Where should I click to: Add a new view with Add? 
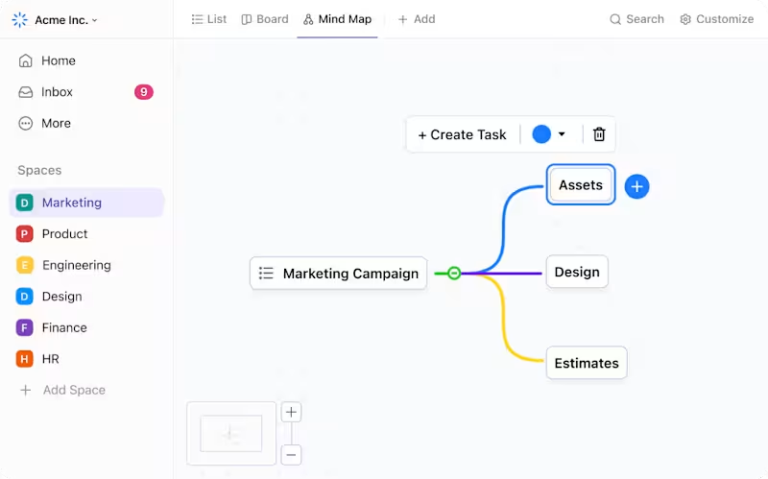(x=416, y=19)
